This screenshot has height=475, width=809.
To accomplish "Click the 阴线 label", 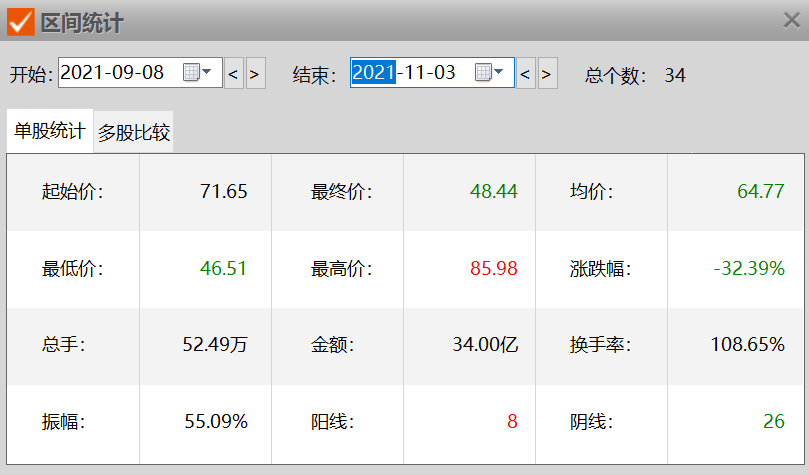I will click(x=591, y=421).
